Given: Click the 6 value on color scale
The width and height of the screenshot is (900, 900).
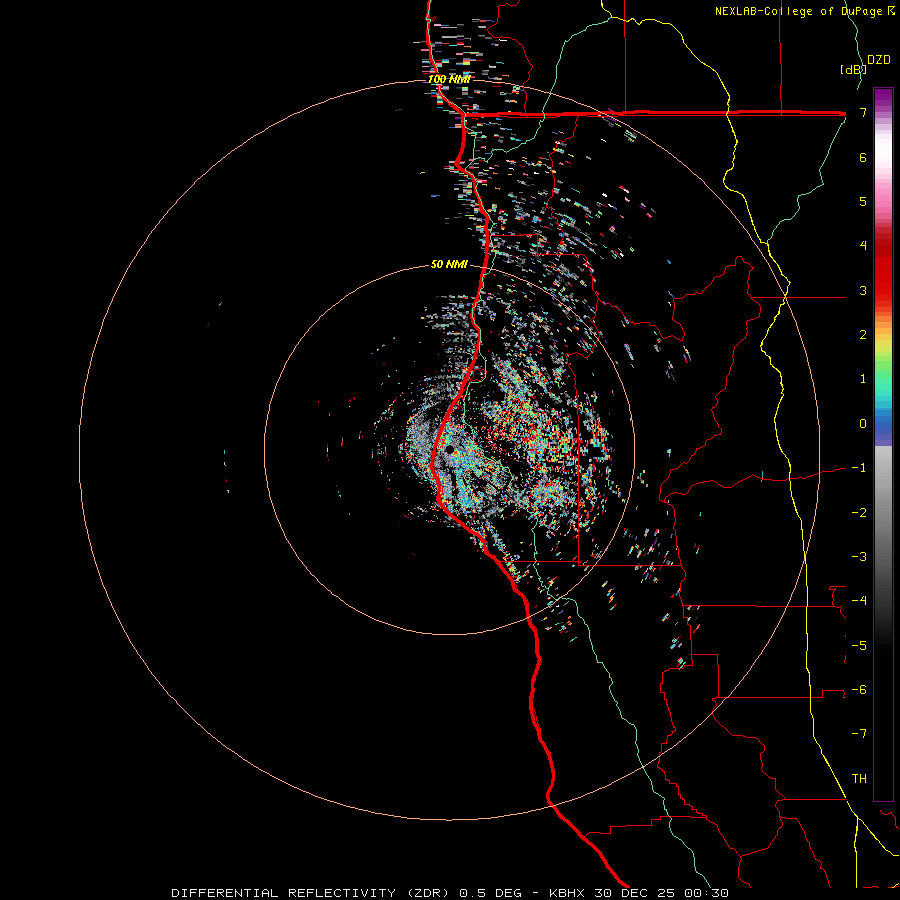Looking at the screenshot, I should point(863,157).
